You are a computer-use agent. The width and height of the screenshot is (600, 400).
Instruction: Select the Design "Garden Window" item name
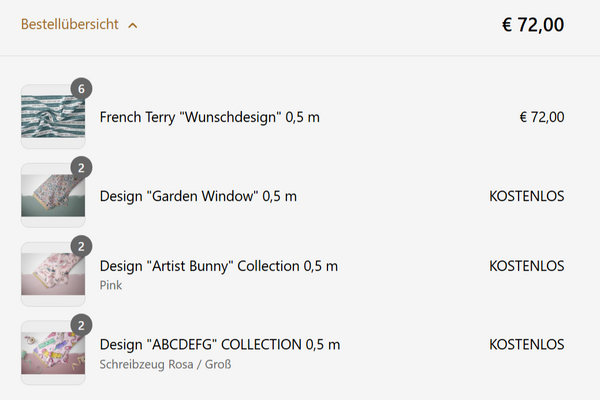tap(198, 196)
